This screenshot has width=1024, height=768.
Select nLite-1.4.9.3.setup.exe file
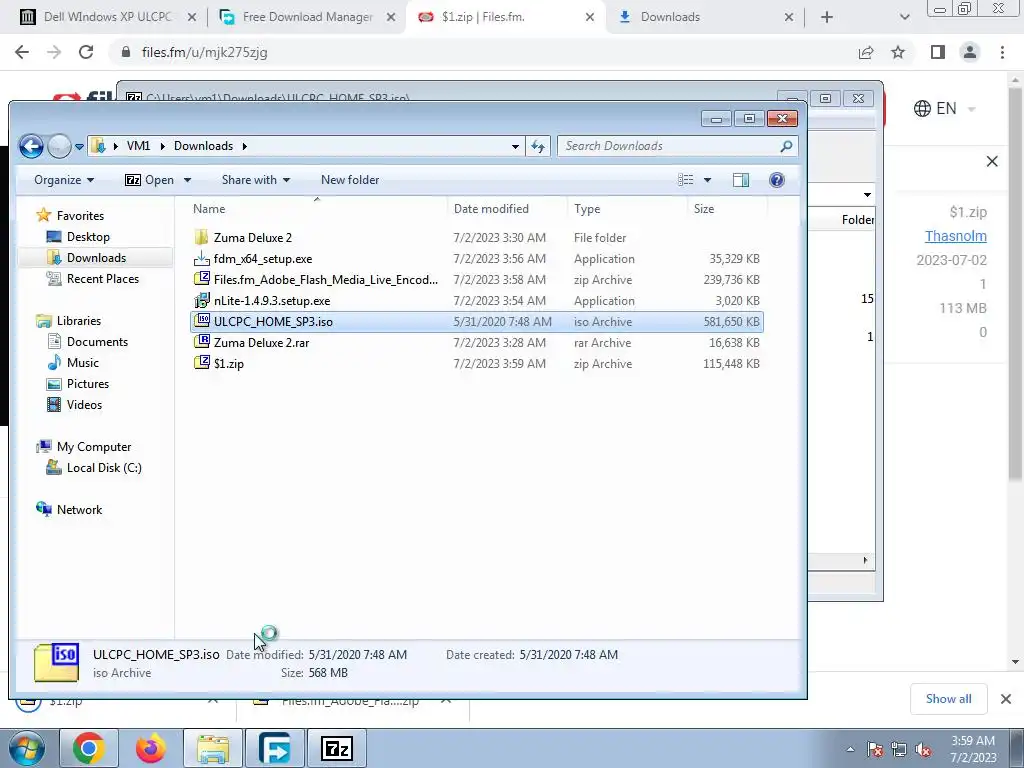tap(477, 301)
